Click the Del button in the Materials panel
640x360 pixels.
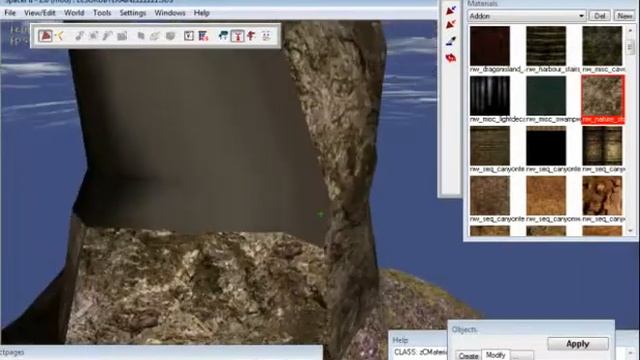pos(600,16)
